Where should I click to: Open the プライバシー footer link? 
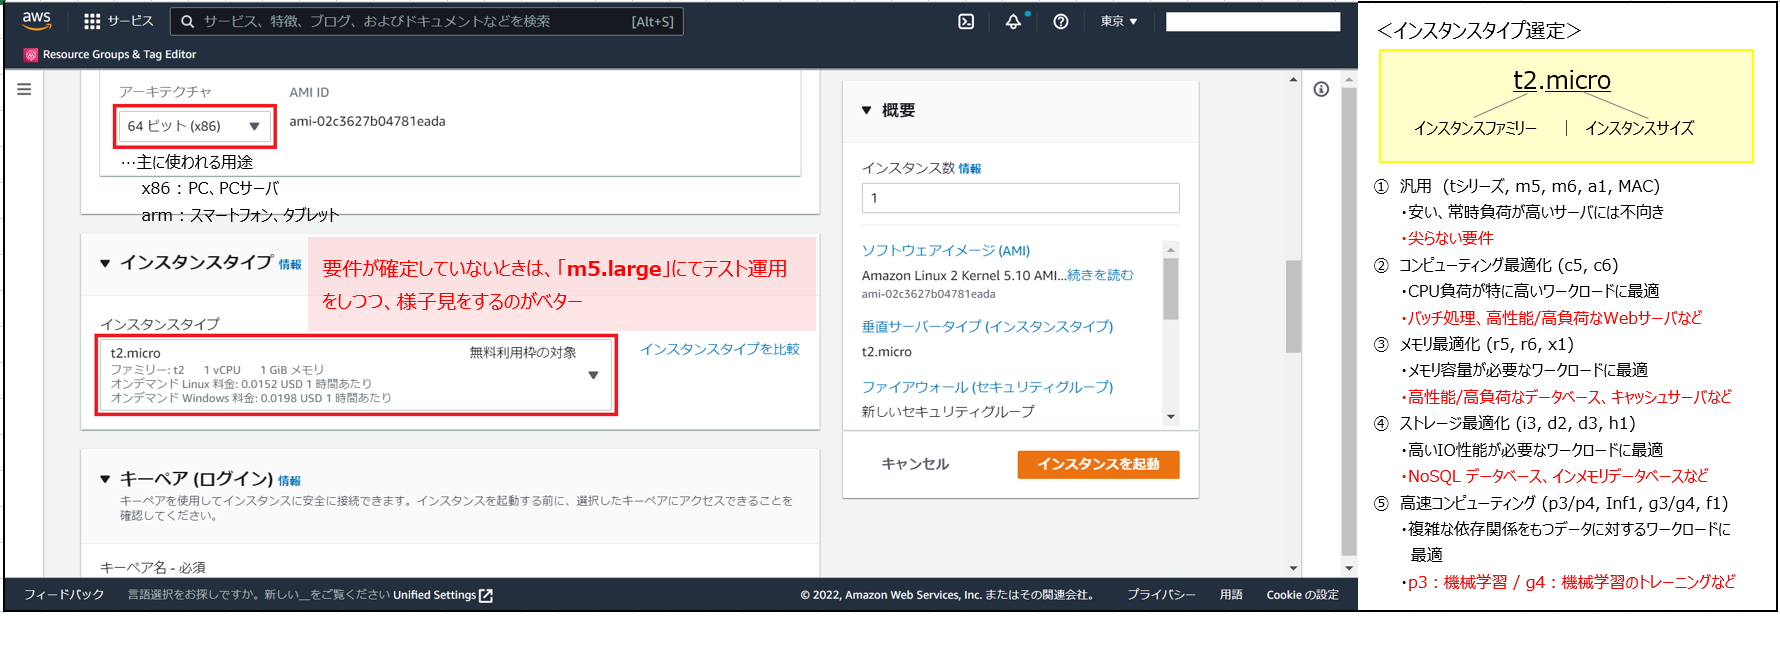point(1161,595)
